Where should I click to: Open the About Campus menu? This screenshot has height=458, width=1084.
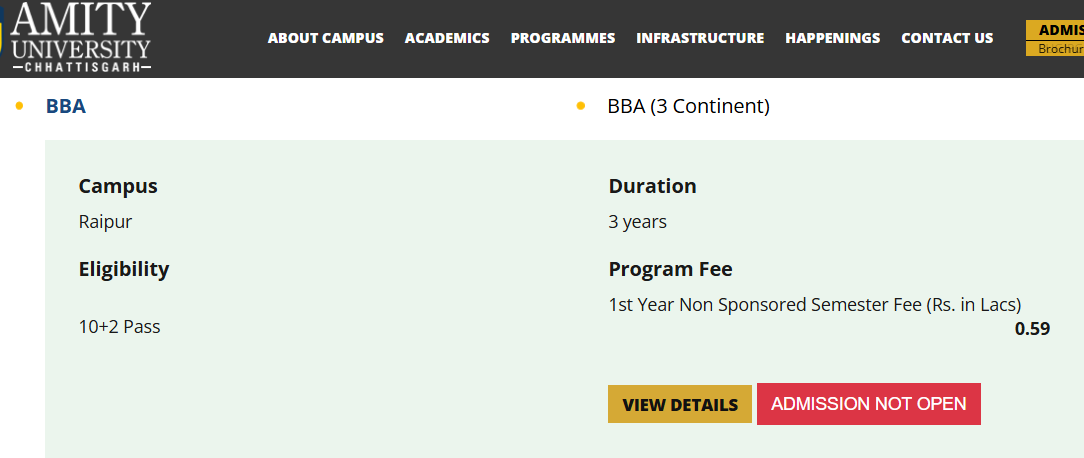pos(326,38)
